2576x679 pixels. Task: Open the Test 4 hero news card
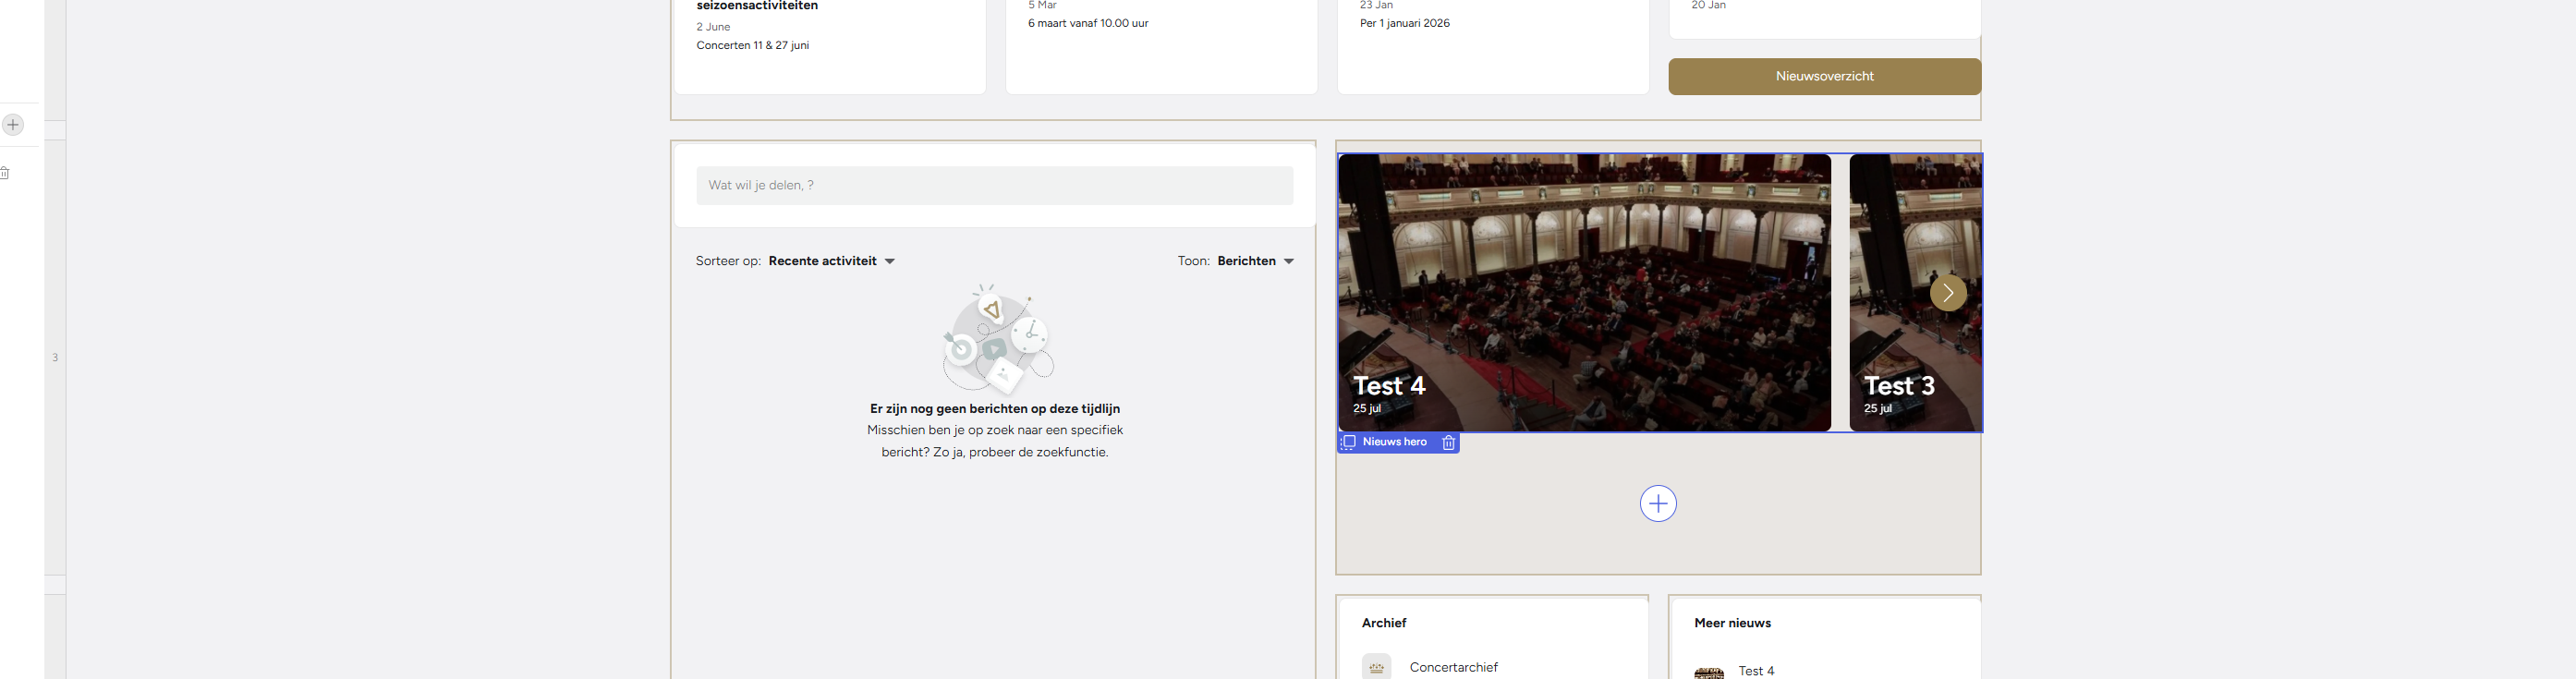1585,292
